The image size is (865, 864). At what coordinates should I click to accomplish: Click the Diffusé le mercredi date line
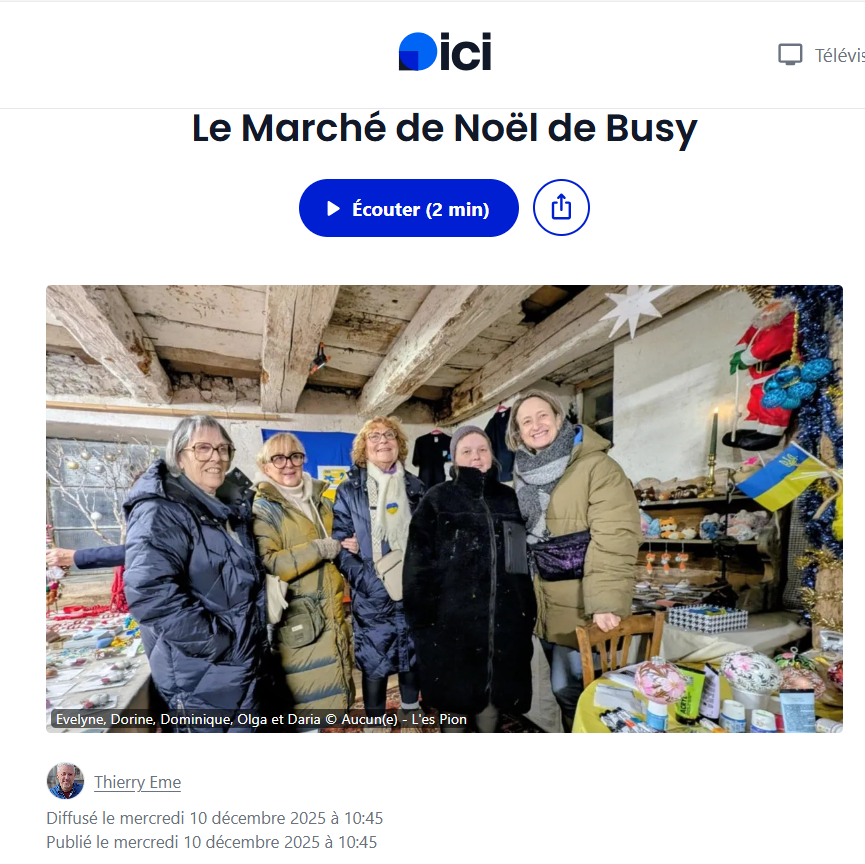point(215,818)
